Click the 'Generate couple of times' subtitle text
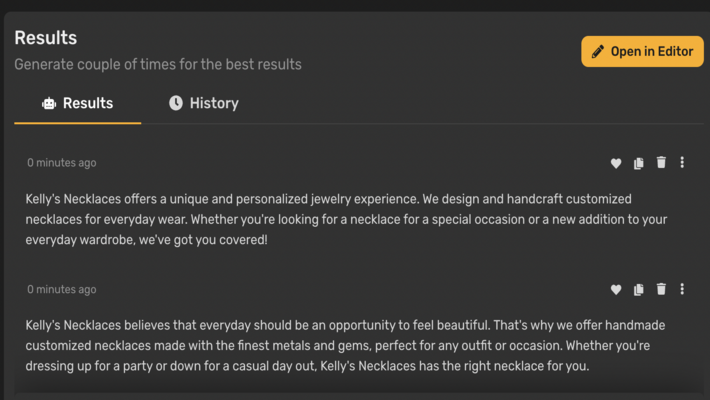This screenshot has height=400, width=710. 158,64
